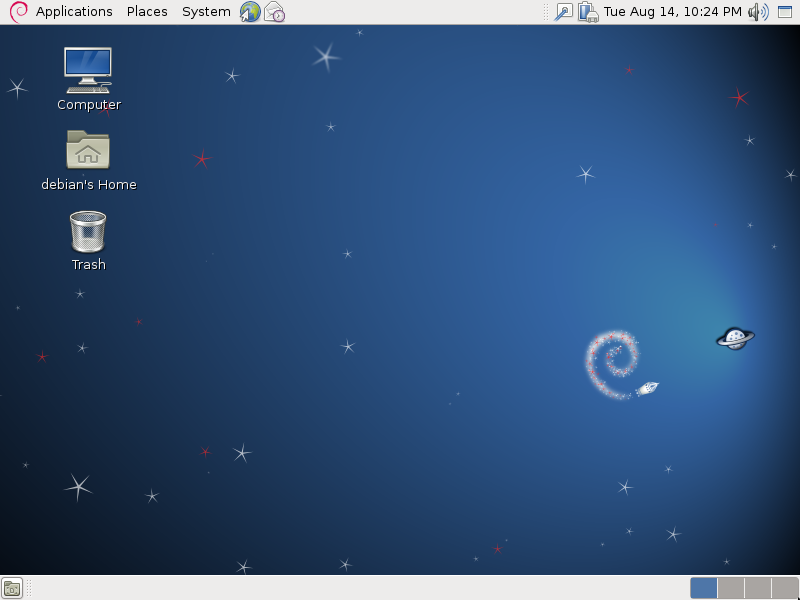Screen dimensions: 800x600
Task: Open the Places menu
Action: (x=147, y=12)
